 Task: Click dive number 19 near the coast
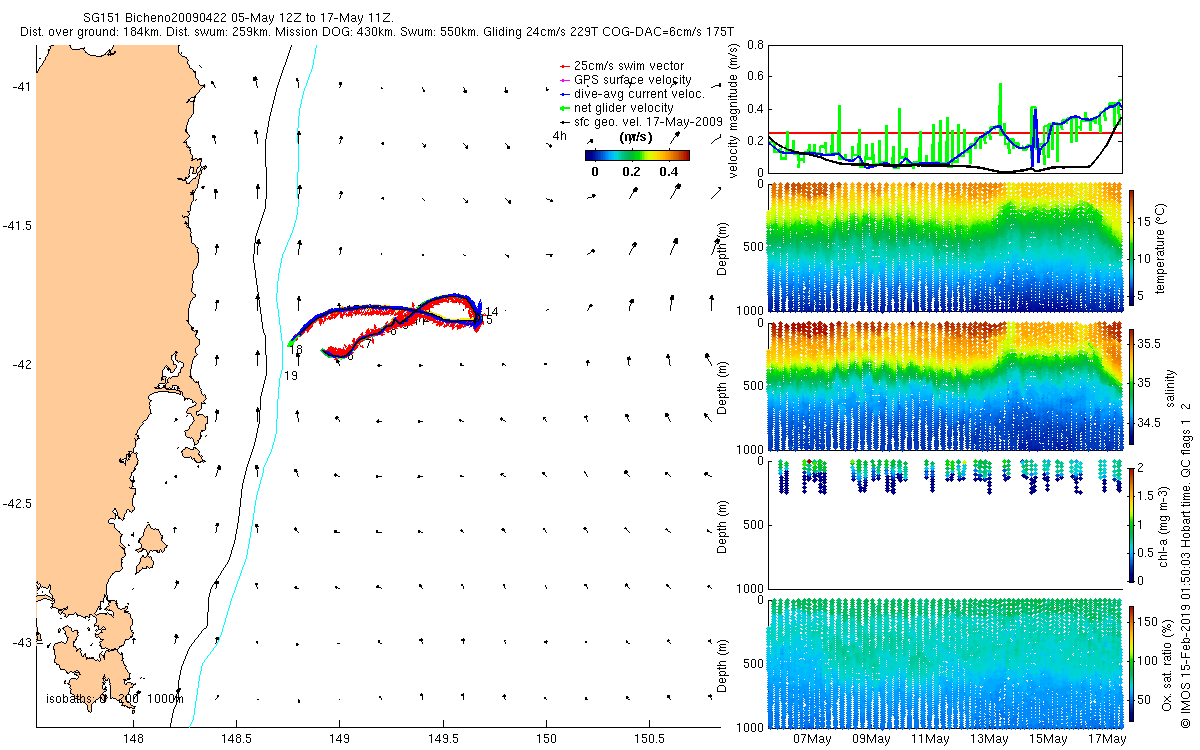pos(291,376)
